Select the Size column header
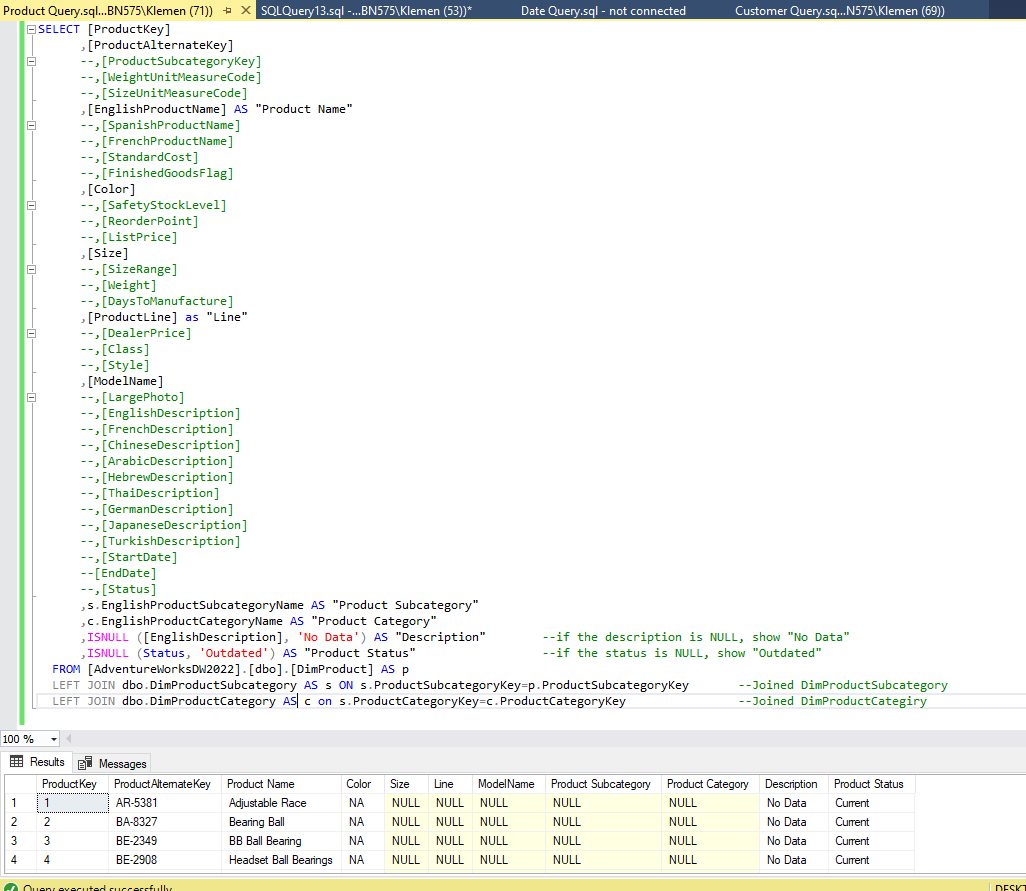Image resolution: width=1026 pixels, height=891 pixels. [406, 784]
